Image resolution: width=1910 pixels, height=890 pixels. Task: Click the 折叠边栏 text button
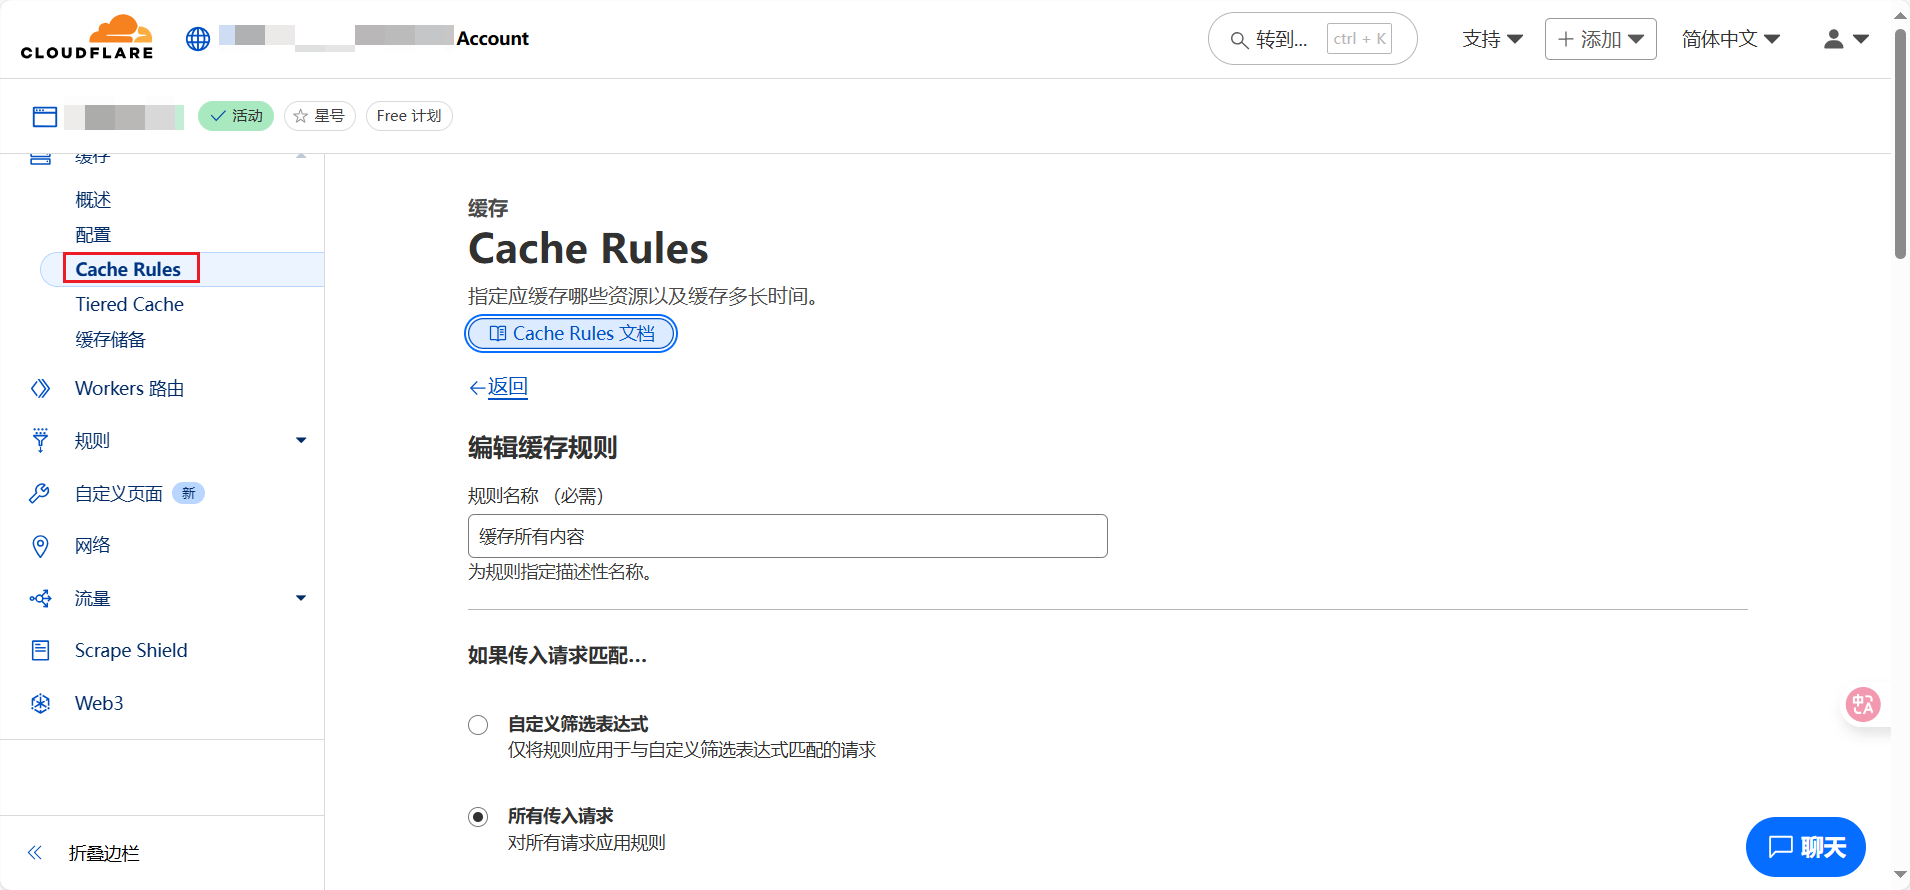104,853
